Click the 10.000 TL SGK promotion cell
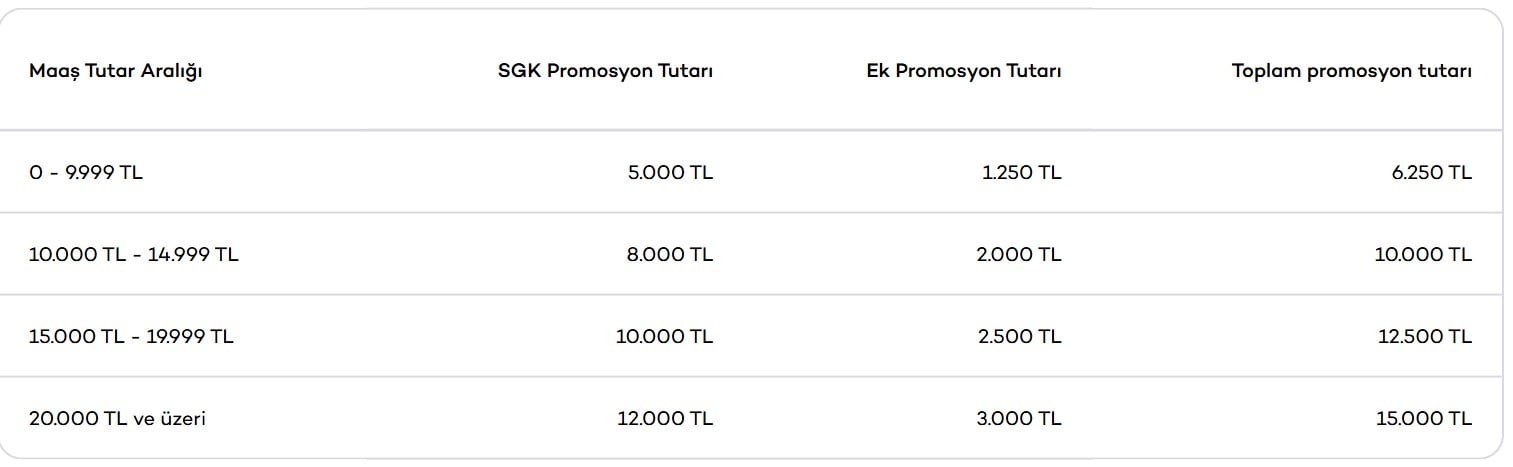The height and width of the screenshot is (467, 1513). tap(665, 336)
